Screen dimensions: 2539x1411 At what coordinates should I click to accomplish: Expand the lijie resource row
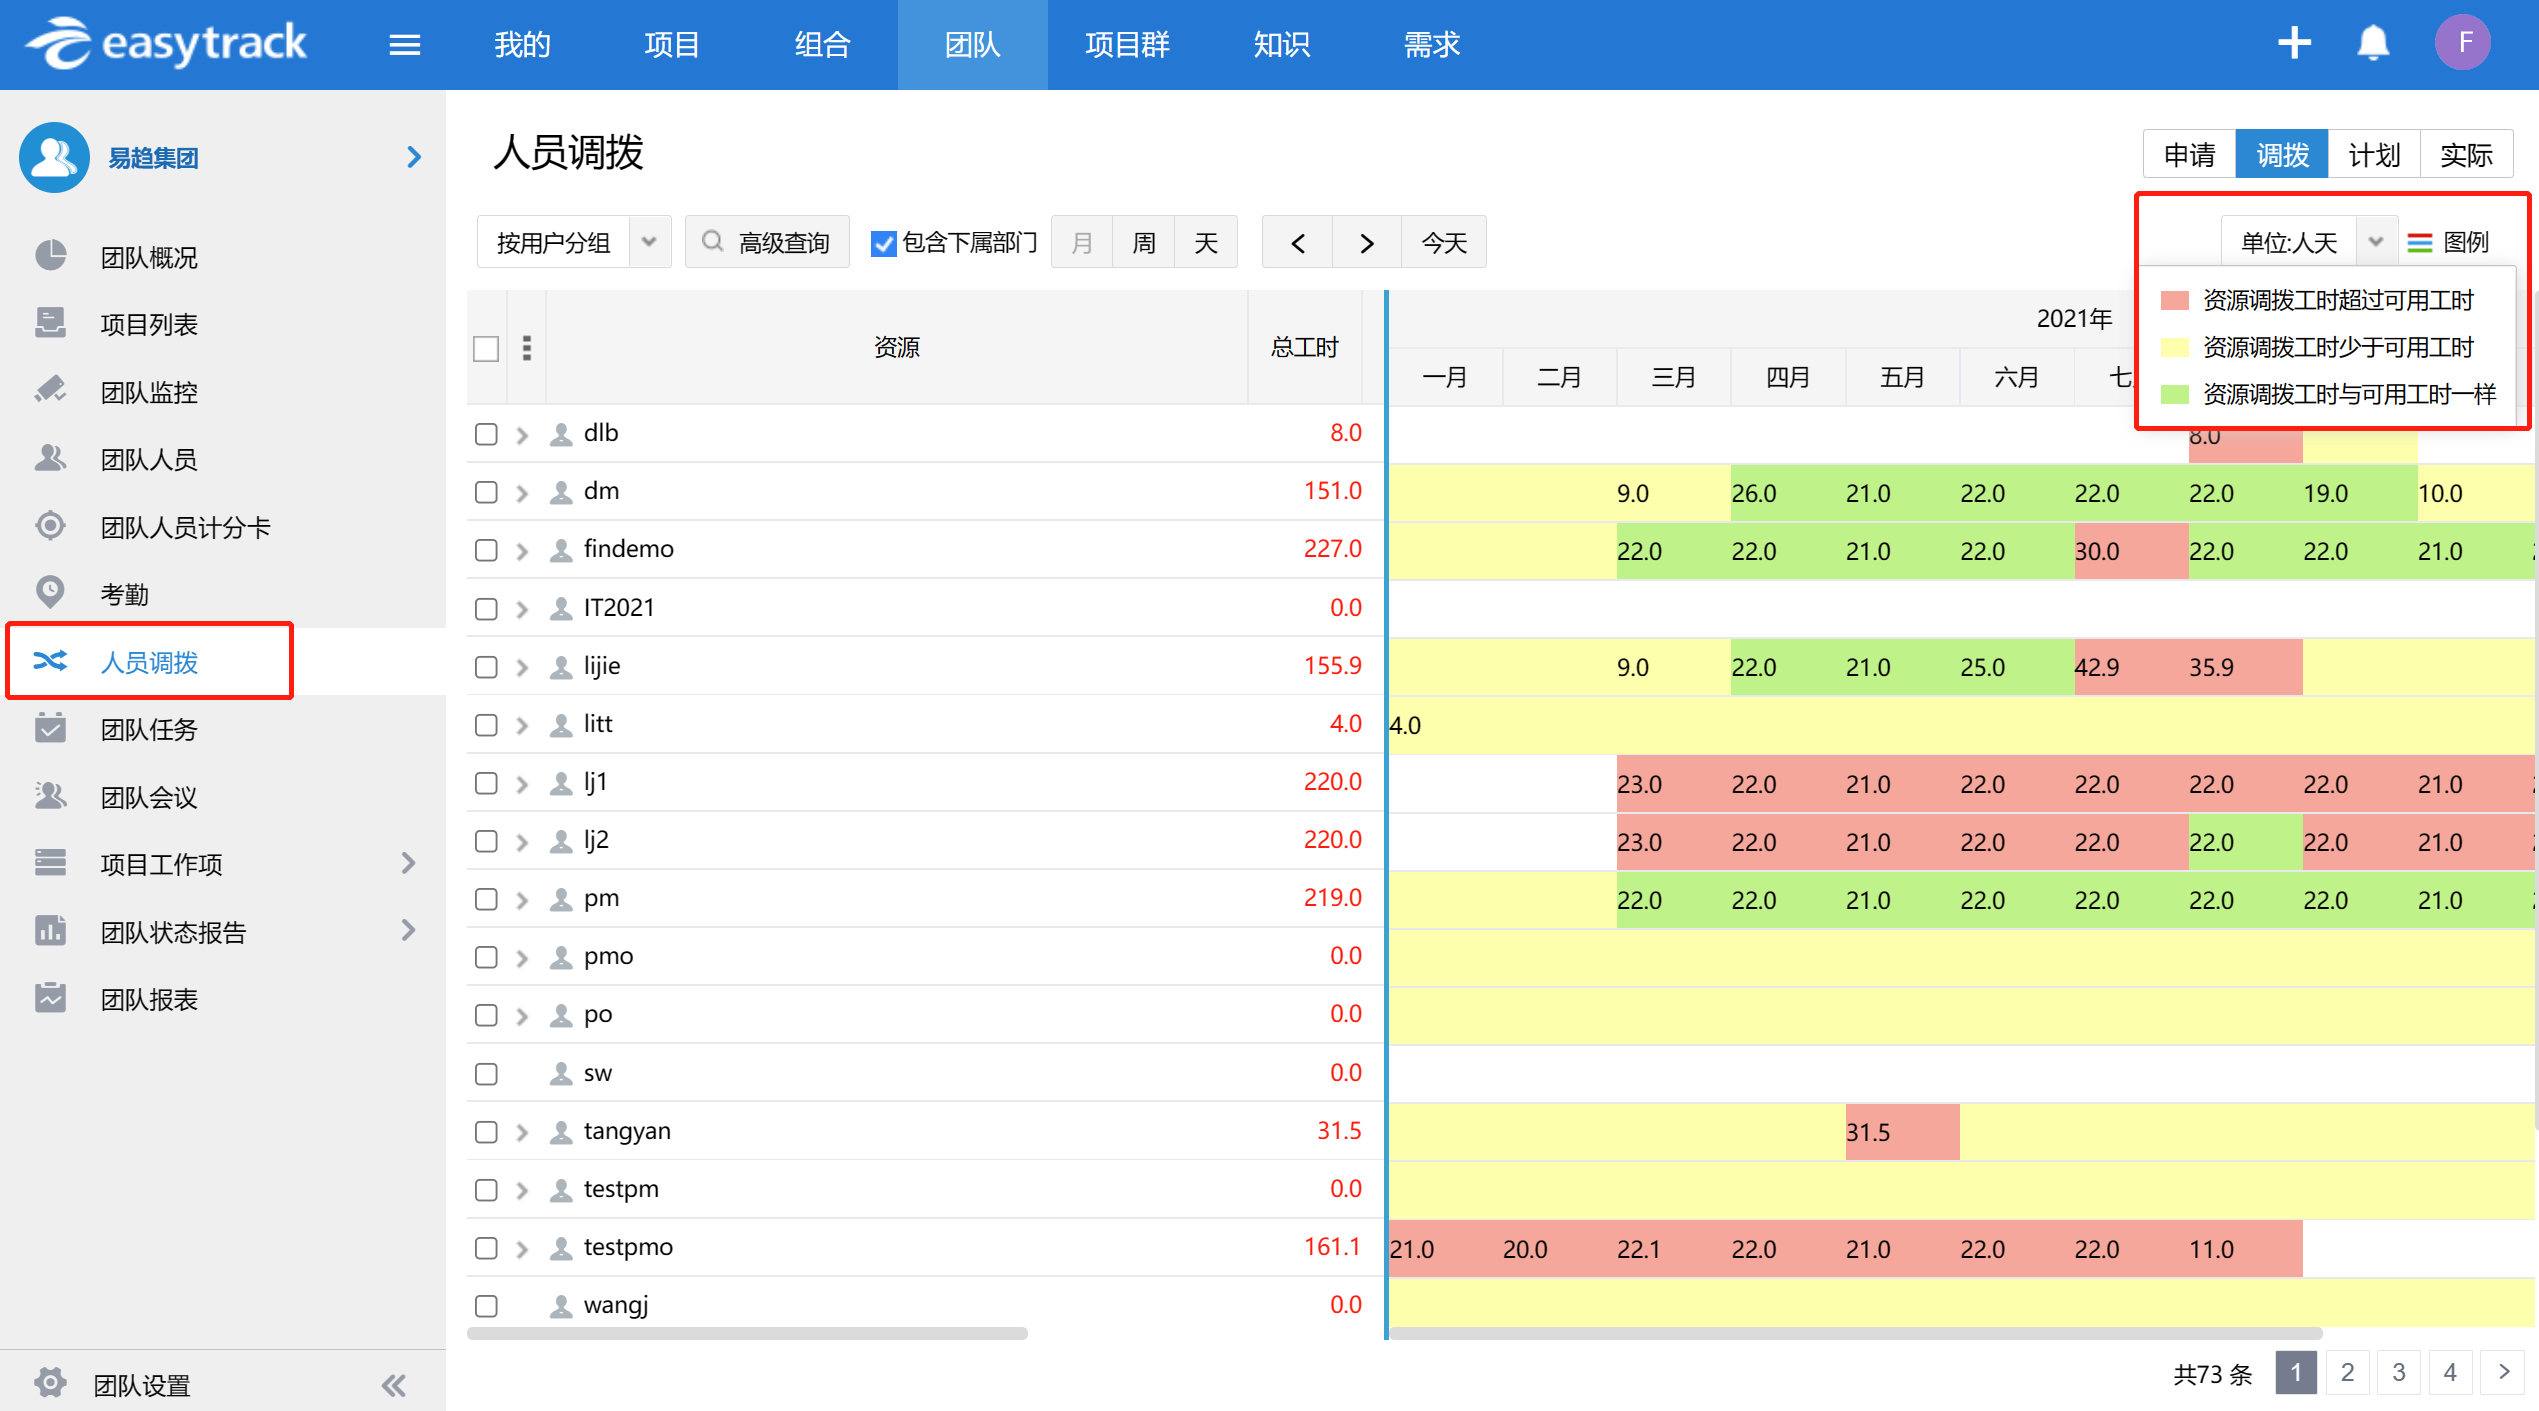(x=522, y=667)
